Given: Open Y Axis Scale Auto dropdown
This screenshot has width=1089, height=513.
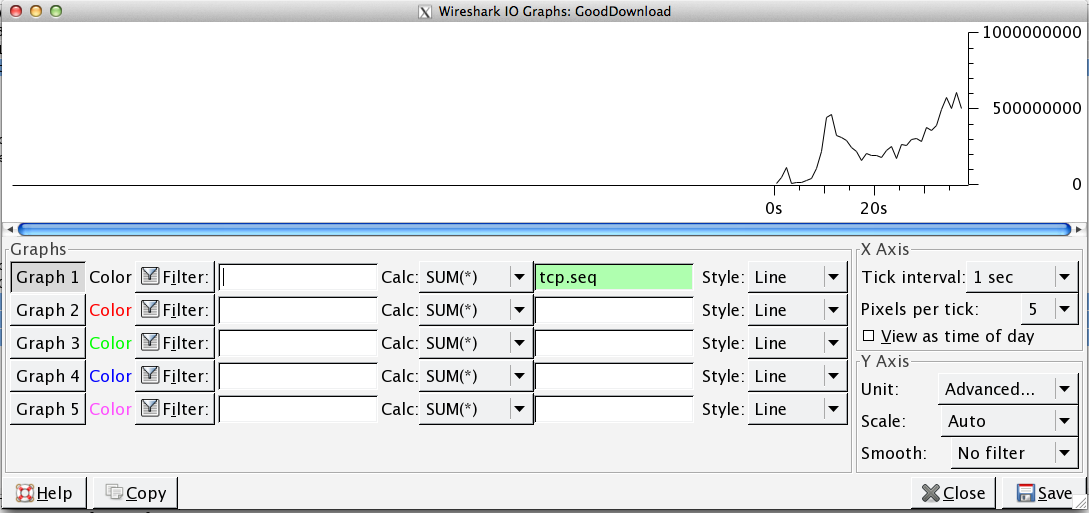Looking at the screenshot, I should [x=1008, y=421].
